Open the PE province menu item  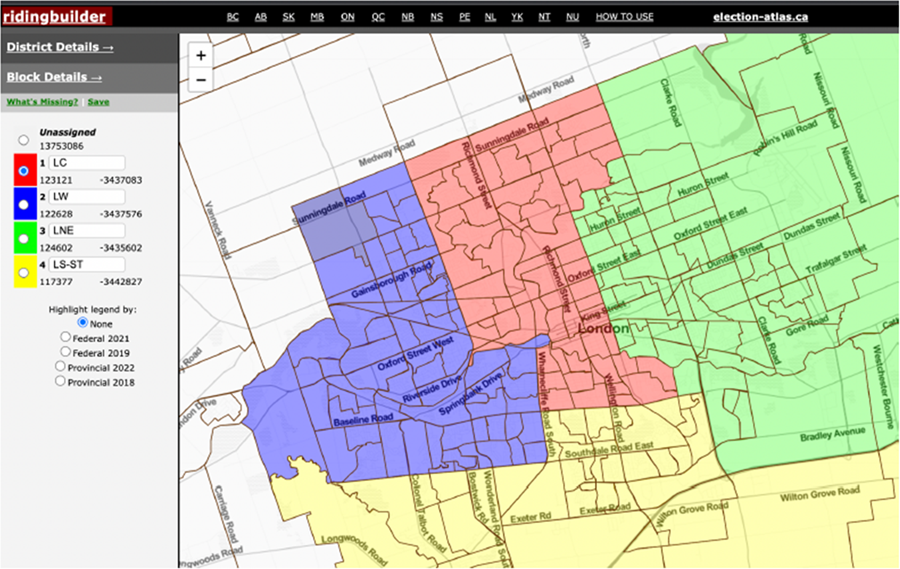click(x=465, y=17)
